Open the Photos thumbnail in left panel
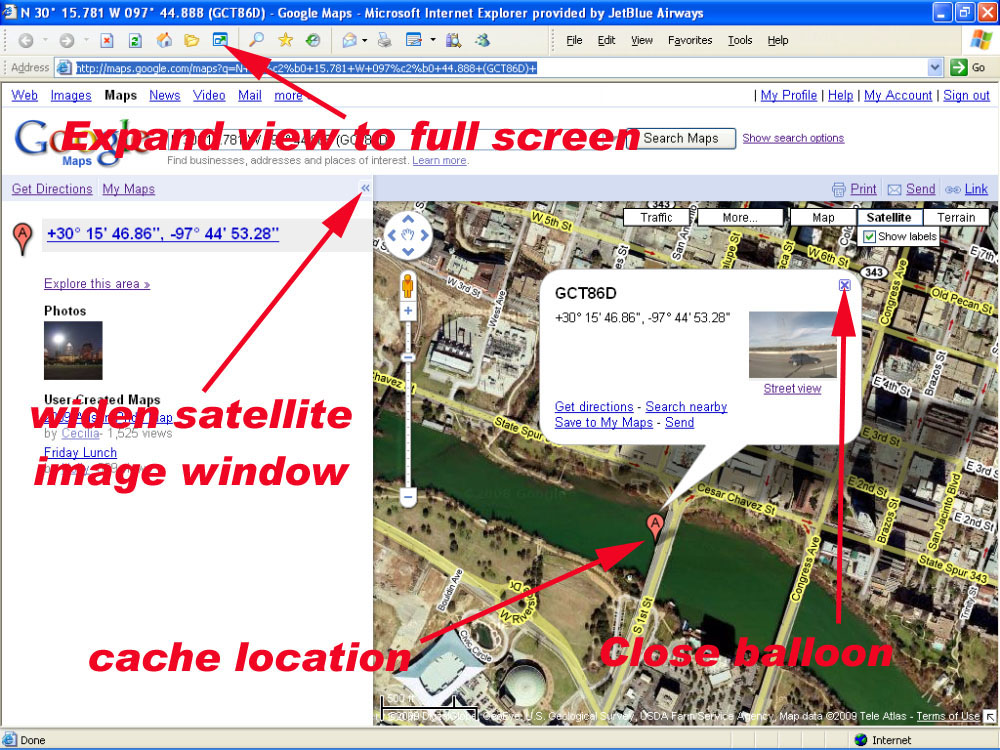This screenshot has height=750, width=1000. (x=73, y=350)
